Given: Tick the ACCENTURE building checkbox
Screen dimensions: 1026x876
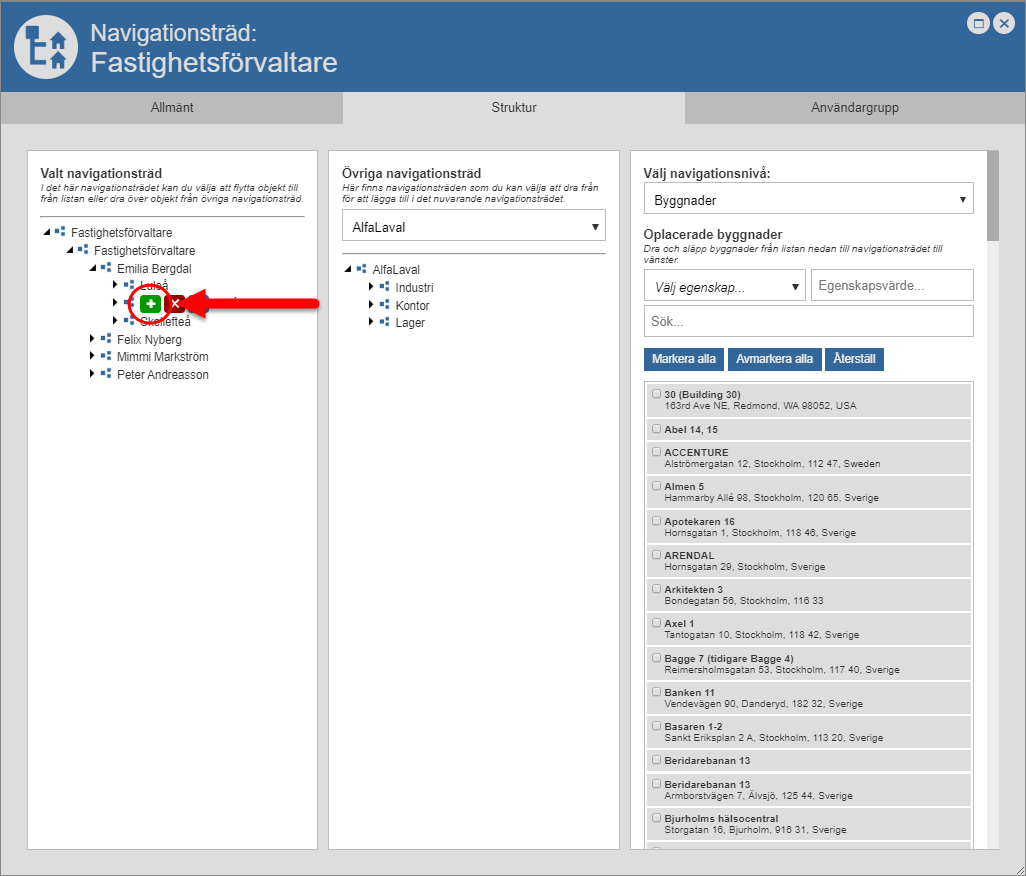Looking at the screenshot, I should coord(656,452).
